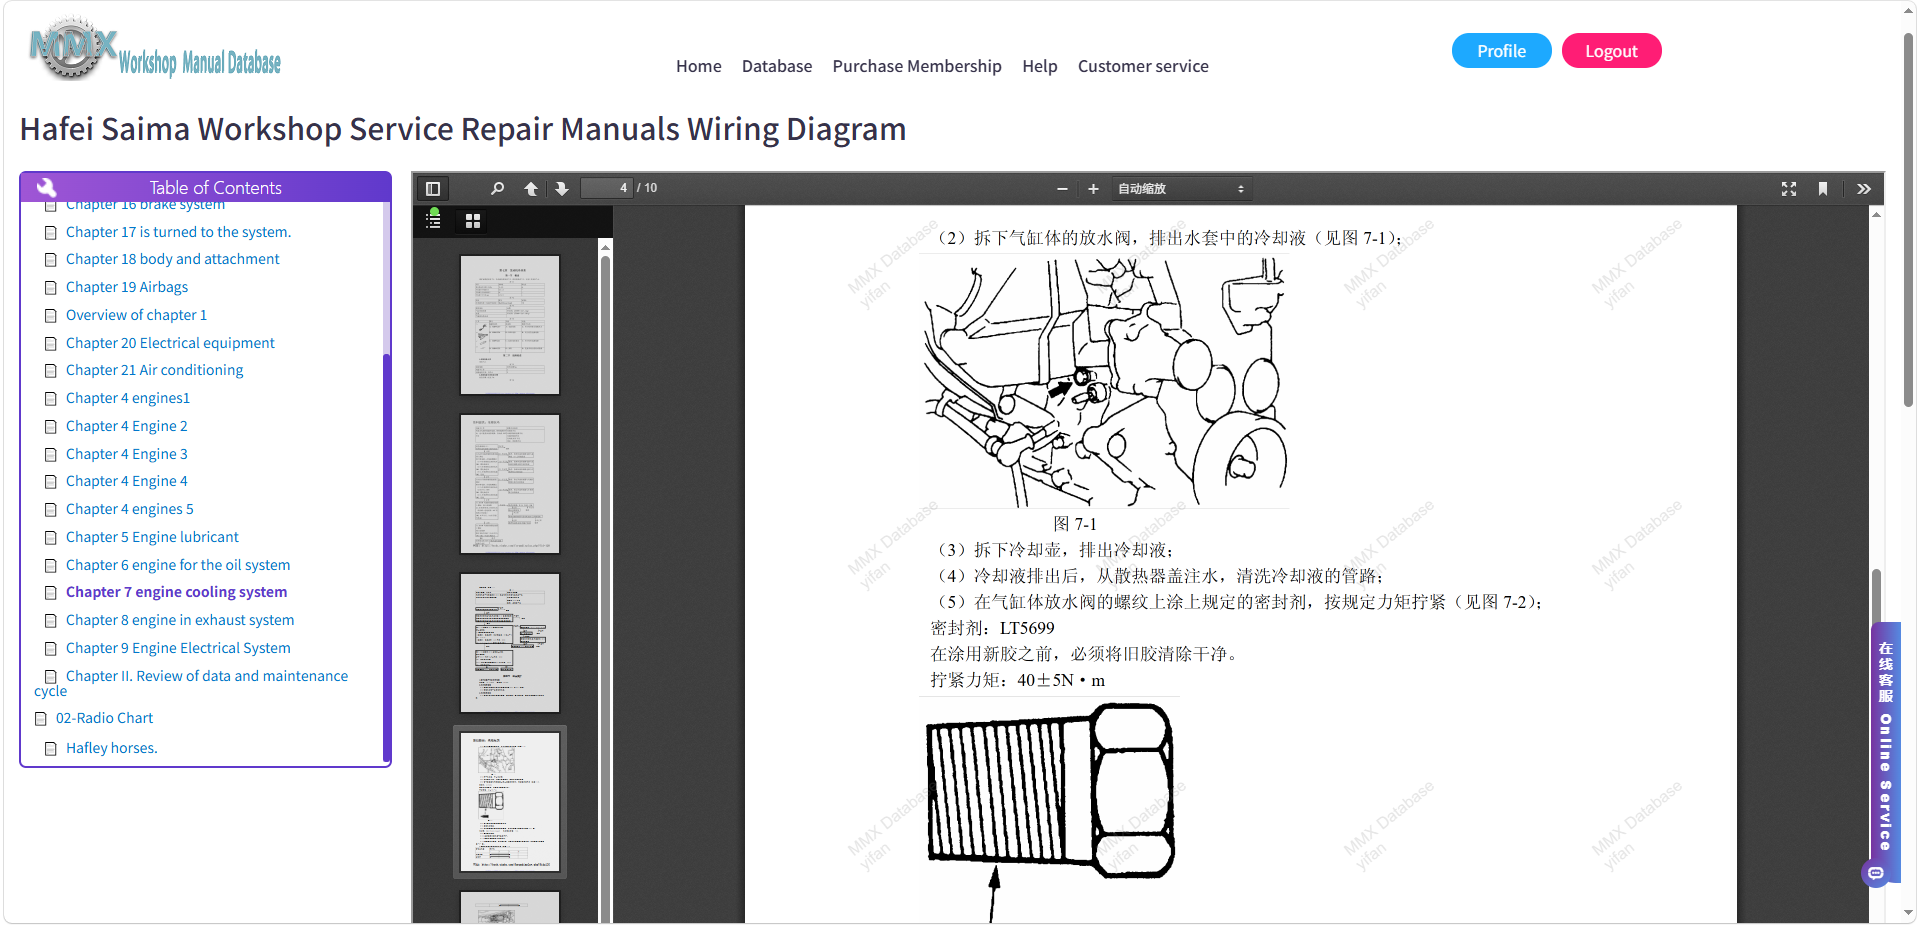Viewport: 1918px width, 925px height.
Task: Open the Help menu item
Action: coord(1039,66)
